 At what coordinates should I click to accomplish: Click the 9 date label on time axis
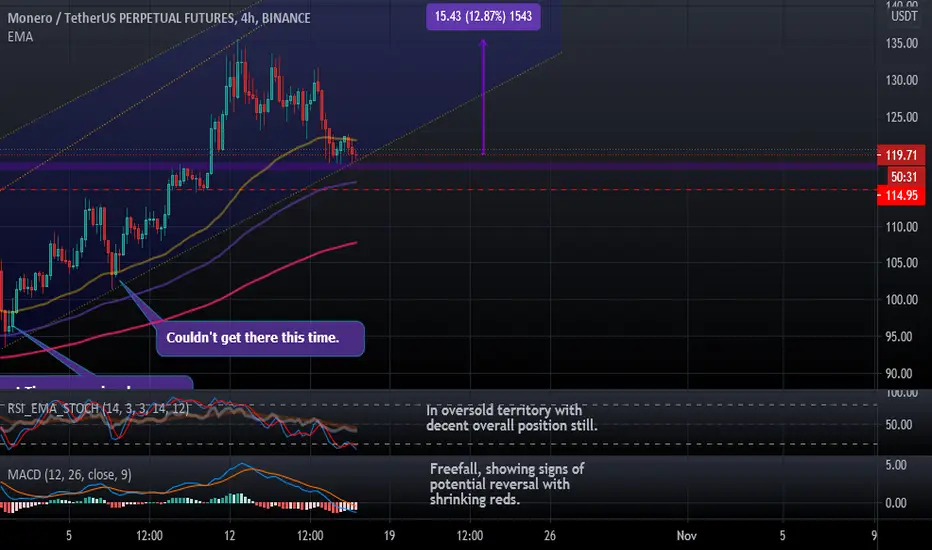tap(874, 536)
